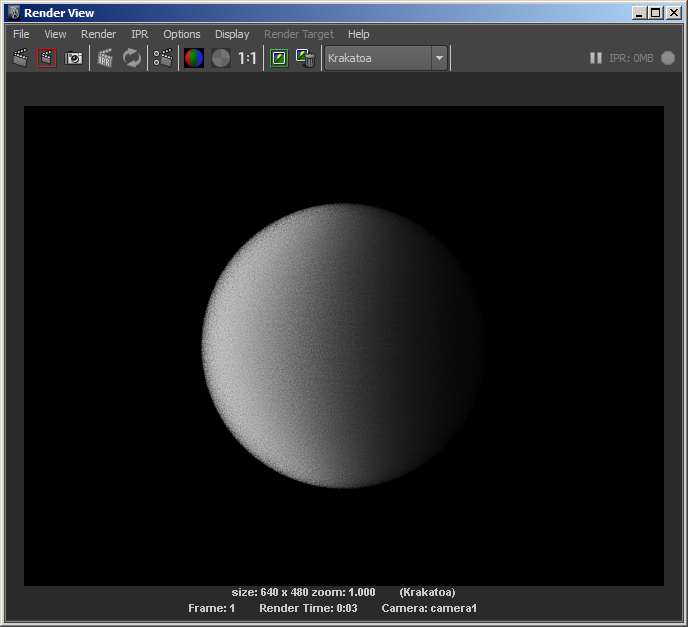This screenshot has height=627, width=688.
Task: Toggle the RGB channels display icon
Action: coord(194,58)
